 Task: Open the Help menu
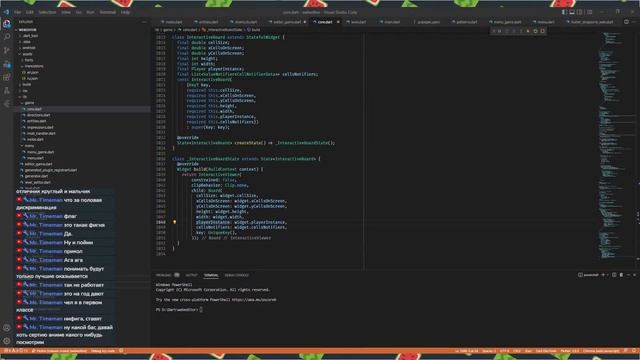click(x=125, y=12)
